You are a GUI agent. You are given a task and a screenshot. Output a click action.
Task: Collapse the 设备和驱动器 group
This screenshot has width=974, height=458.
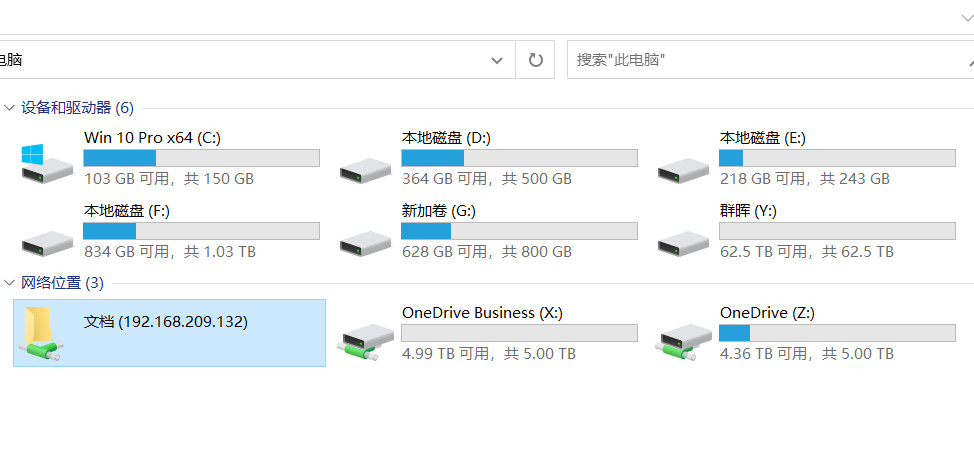click(x=9, y=108)
